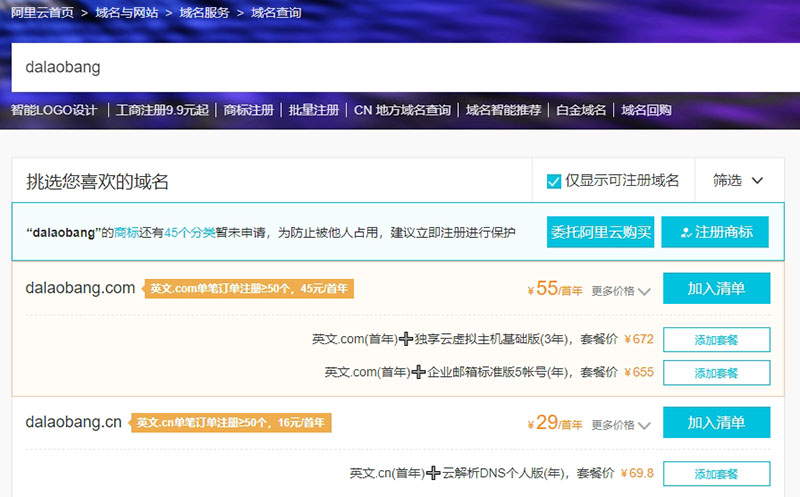Uncheck the 仅显示可注册域名 checkbox

pyautogui.click(x=554, y=181)
